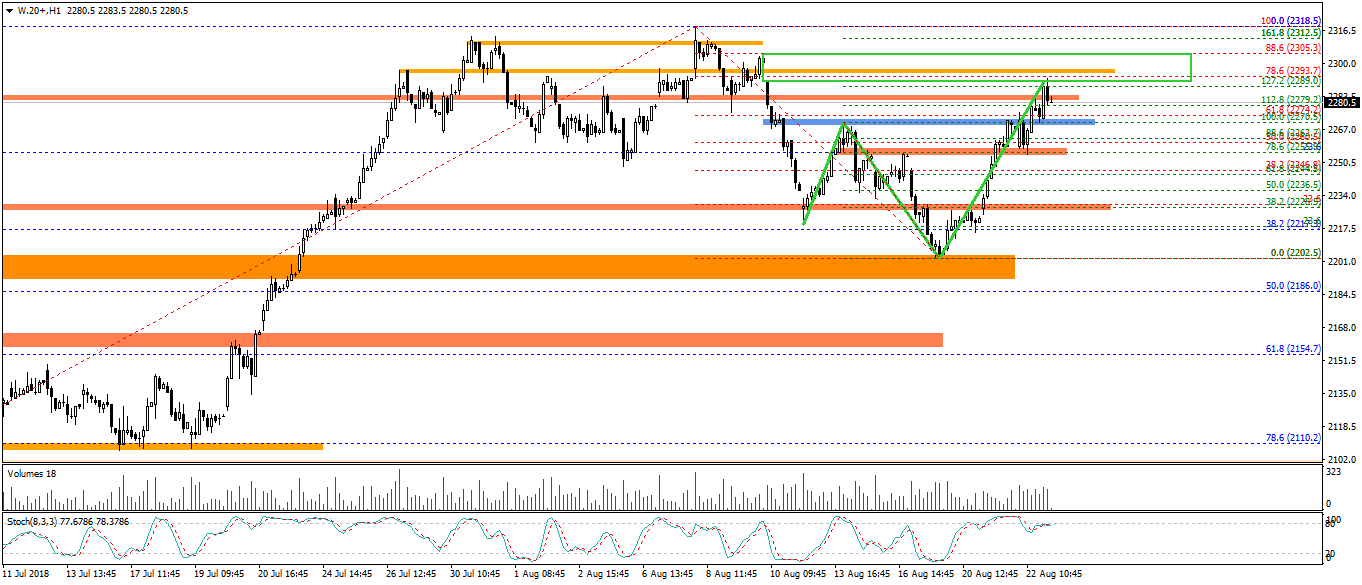Select the salmon zone rectangle near 2168
The height and width of the screenshot is (585, 1362).
[x=472, y=340]
